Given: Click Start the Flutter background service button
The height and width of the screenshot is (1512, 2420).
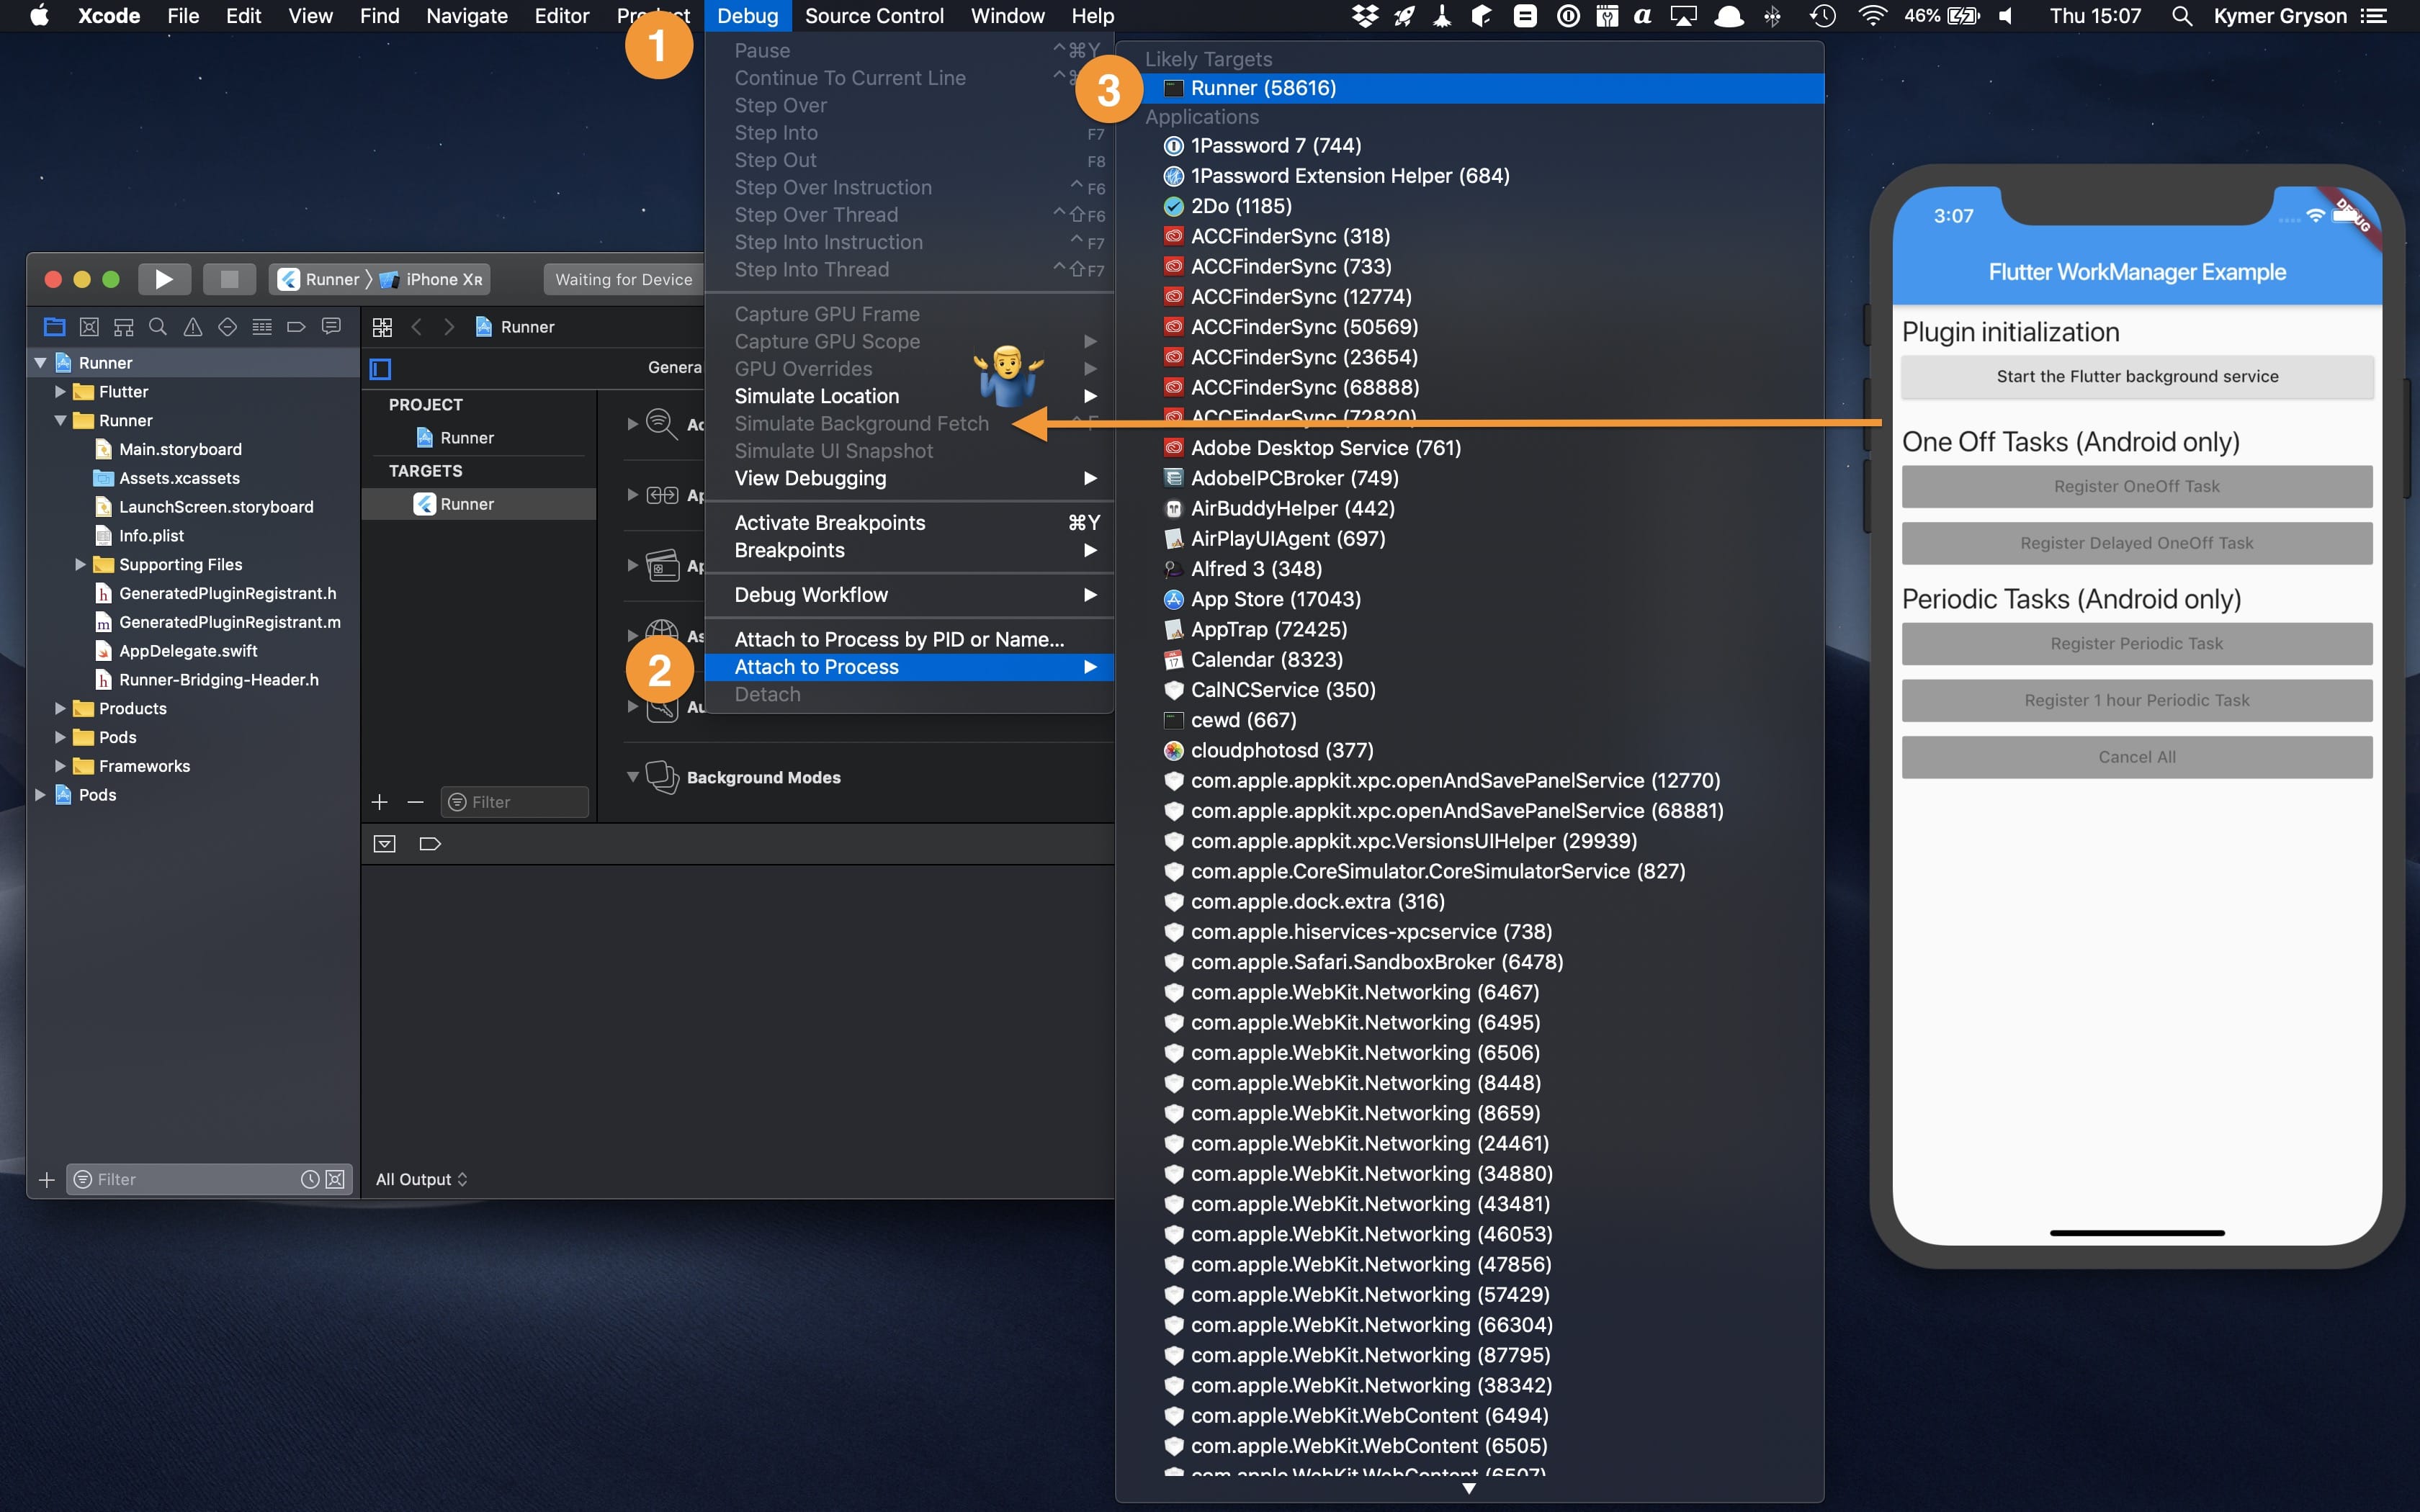Looking at the screenshot, I should point(2137,377).
